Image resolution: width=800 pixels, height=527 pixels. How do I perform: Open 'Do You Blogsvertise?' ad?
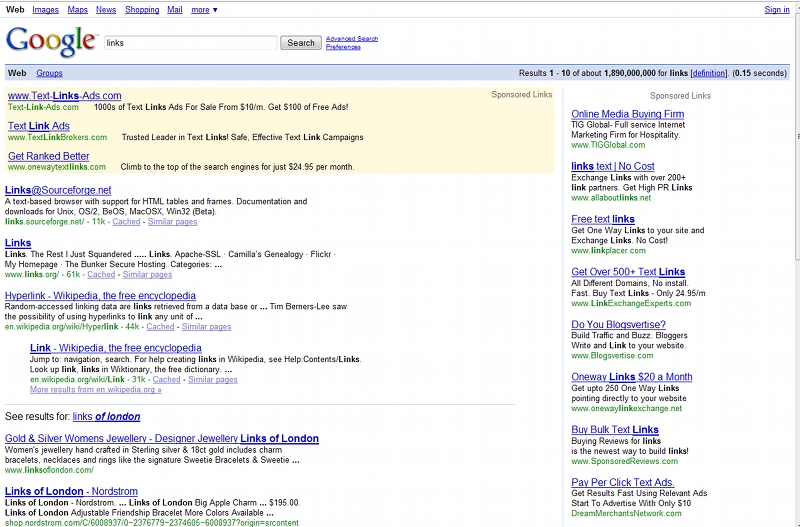(x=618, y=324)
